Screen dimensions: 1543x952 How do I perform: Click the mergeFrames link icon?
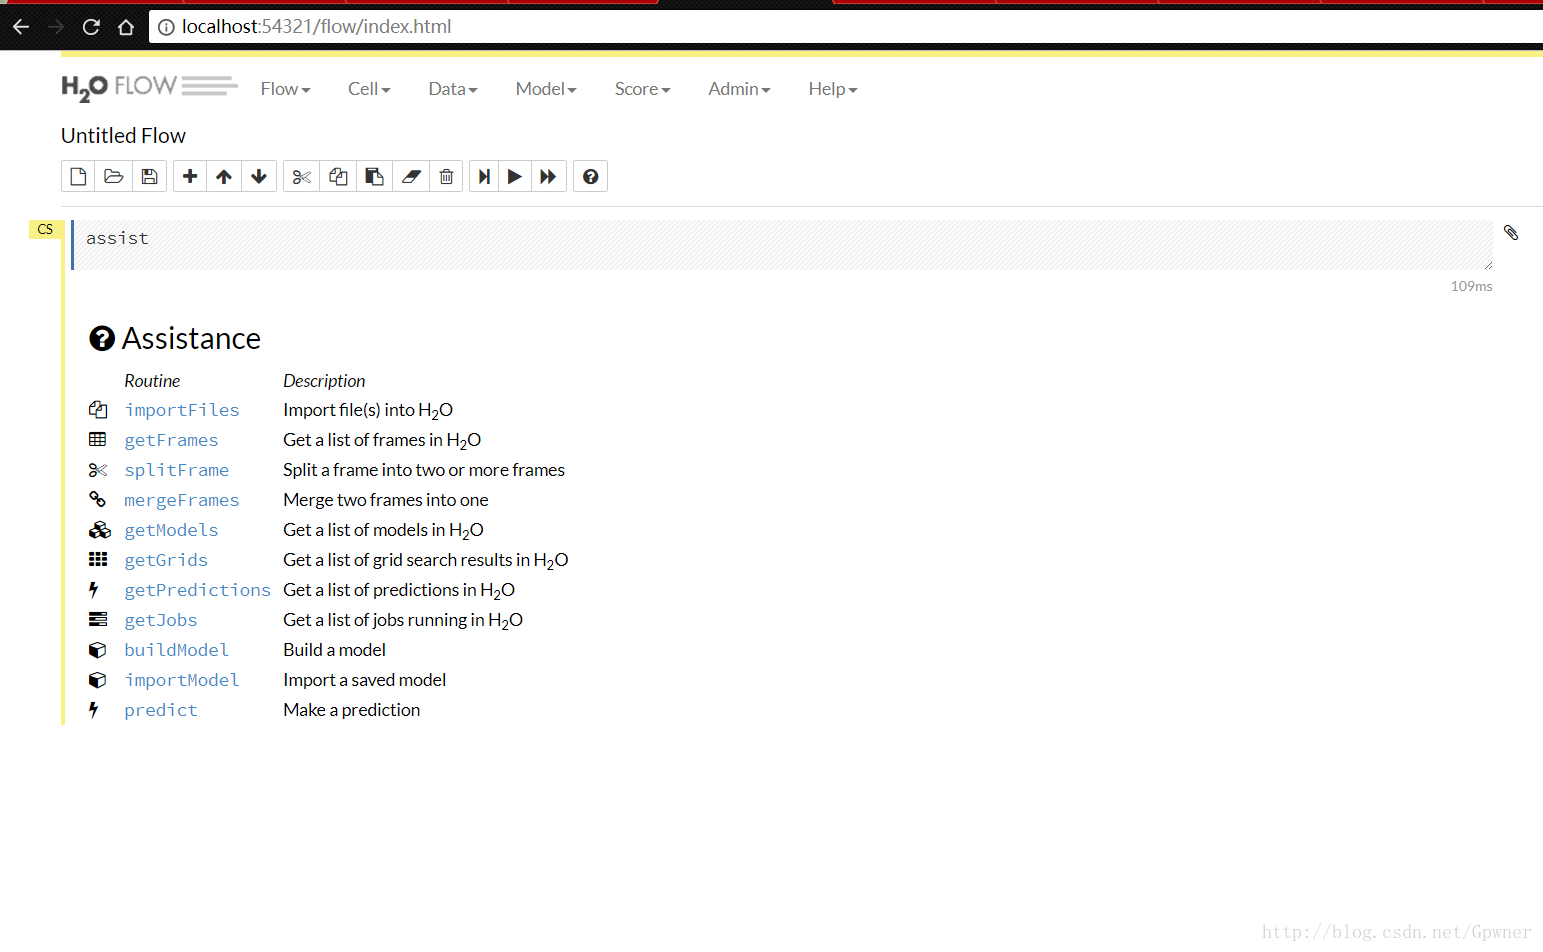pos(98,499)
